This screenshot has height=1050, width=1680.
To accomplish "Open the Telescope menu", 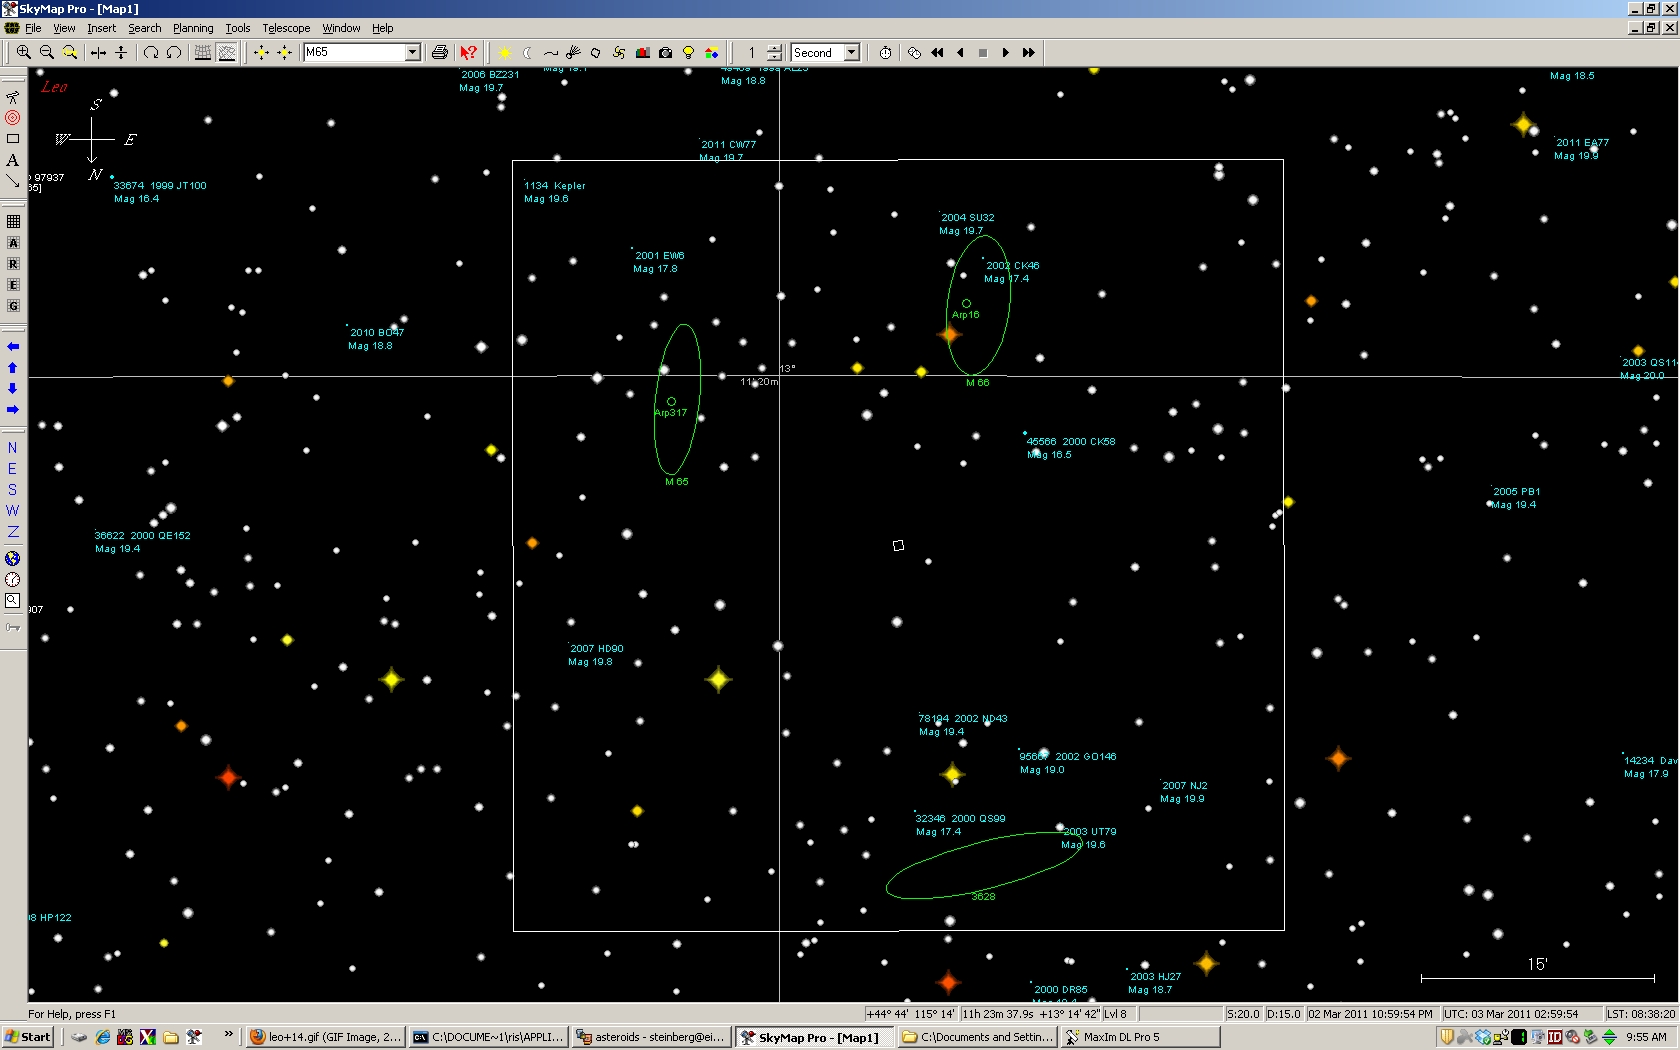I will tap(286, 28).
